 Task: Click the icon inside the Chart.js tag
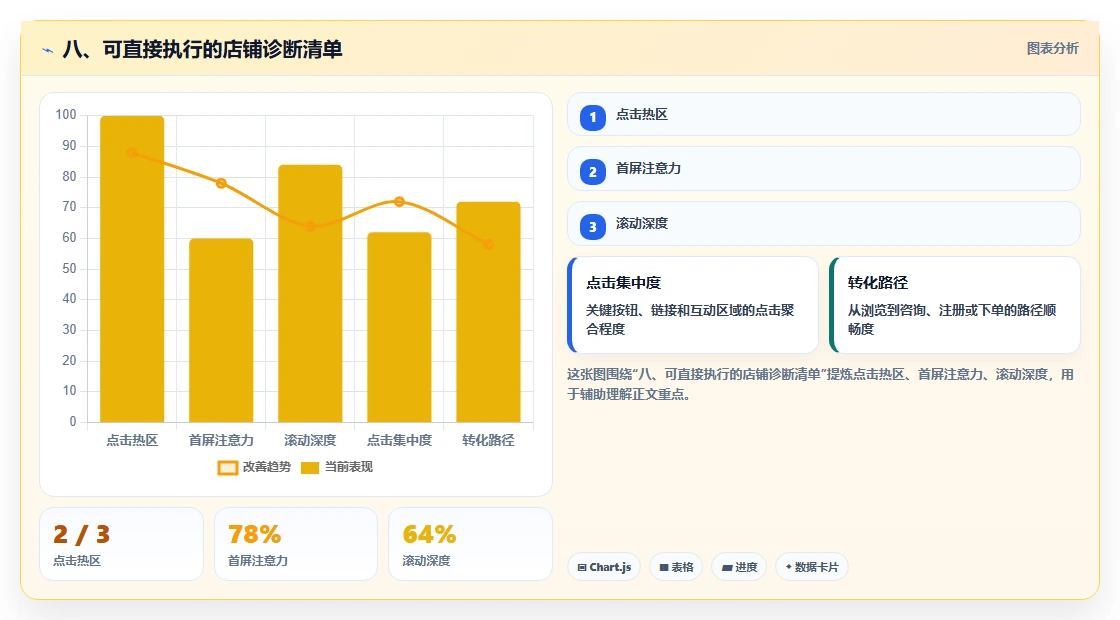582,567
